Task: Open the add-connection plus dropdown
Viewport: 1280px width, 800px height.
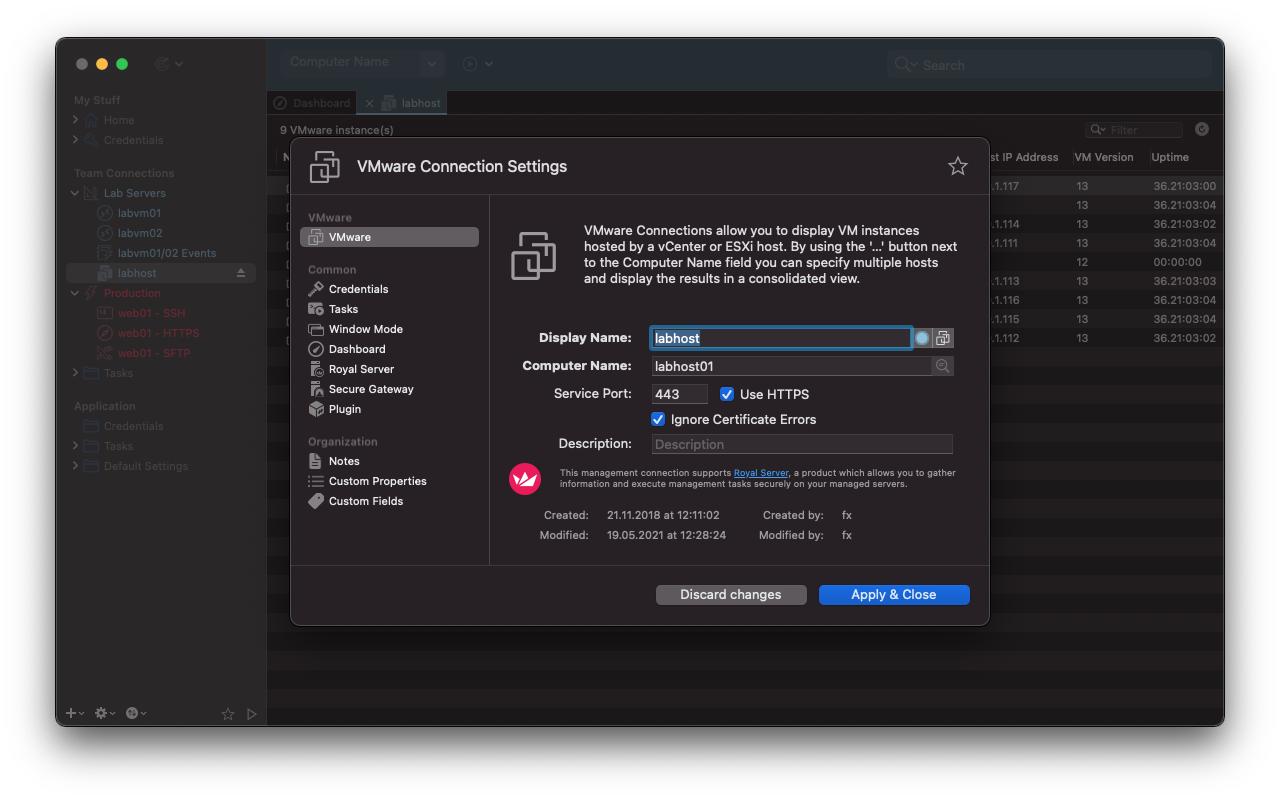Action: click(71, 713)
